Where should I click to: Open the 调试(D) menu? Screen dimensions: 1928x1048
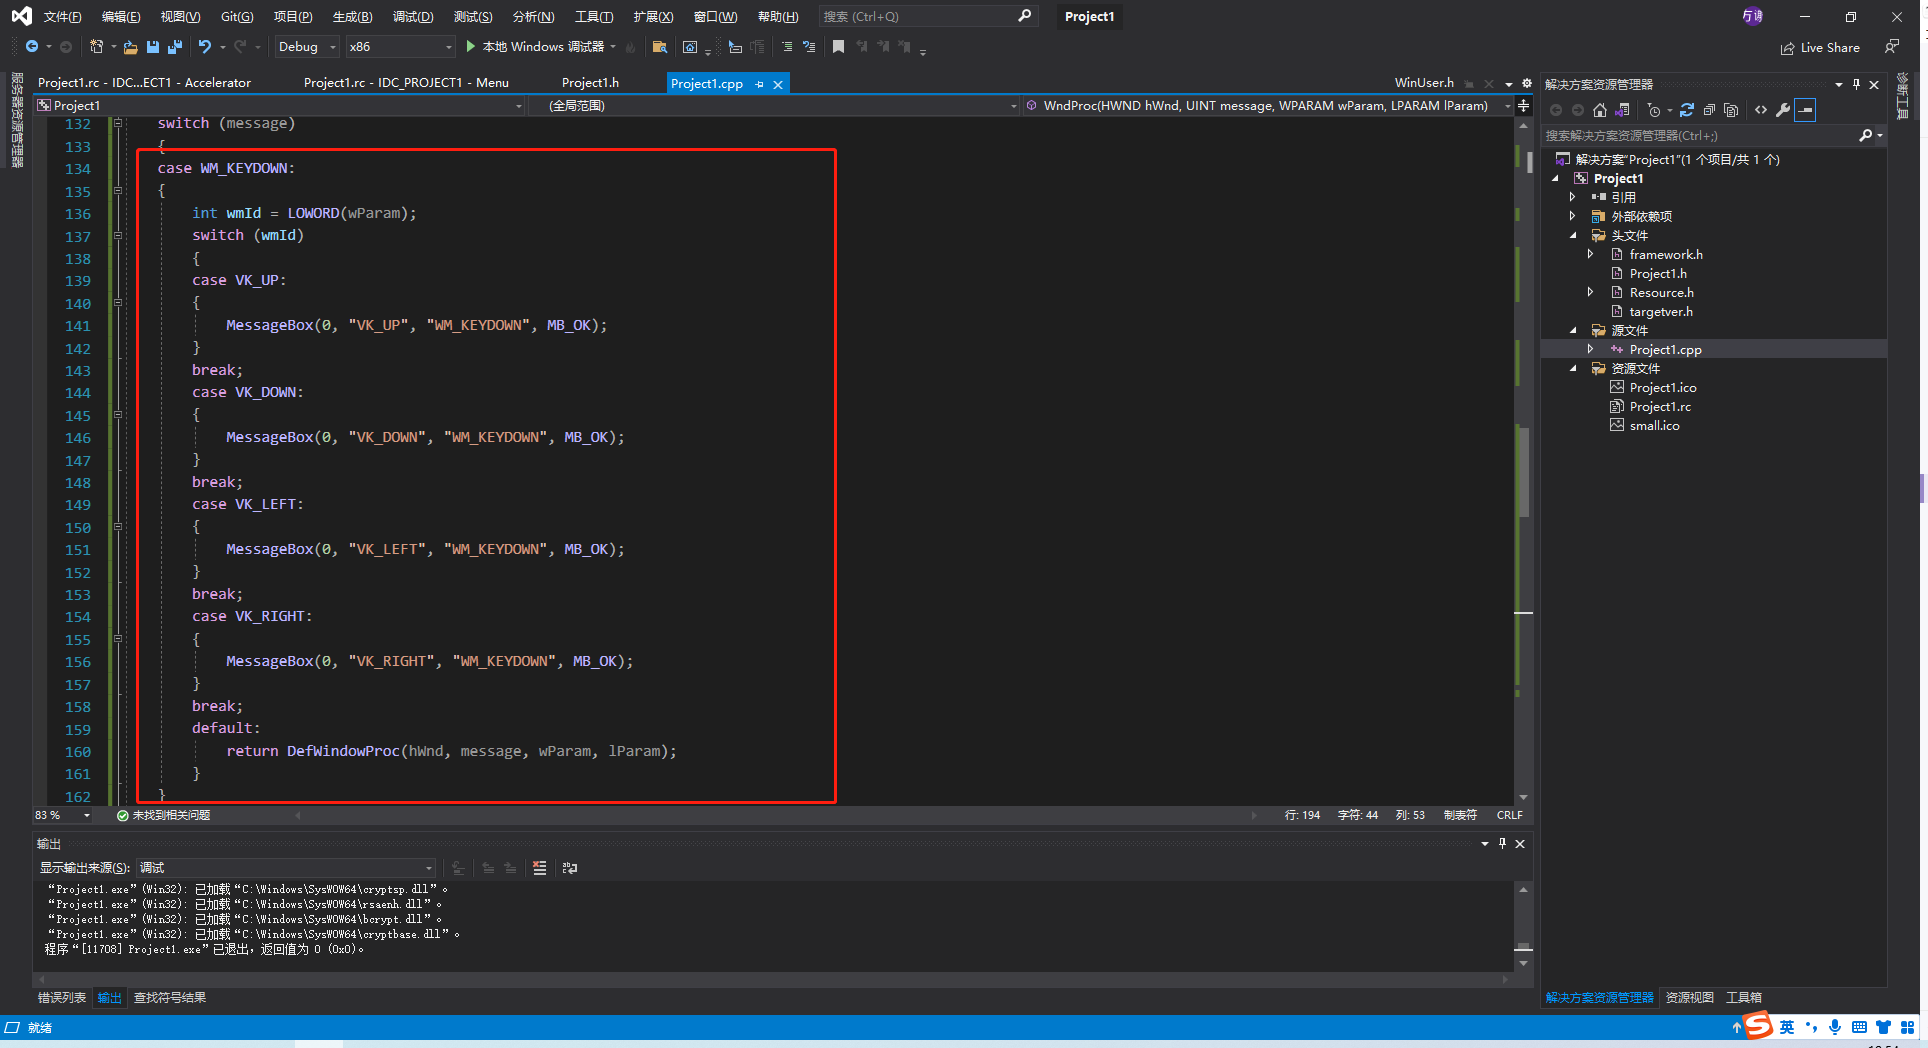[413, 17]
